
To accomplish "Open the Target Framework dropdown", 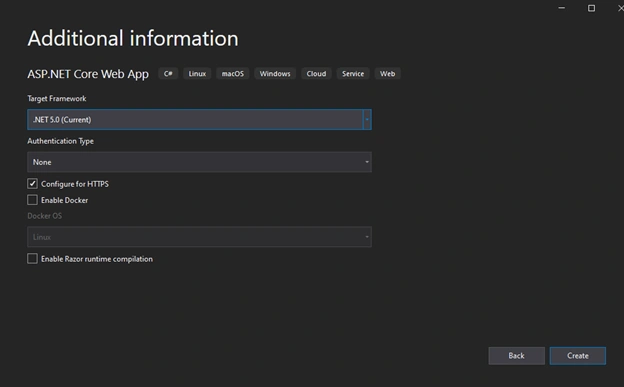I will pyautogui.click(x=199, y=119).
